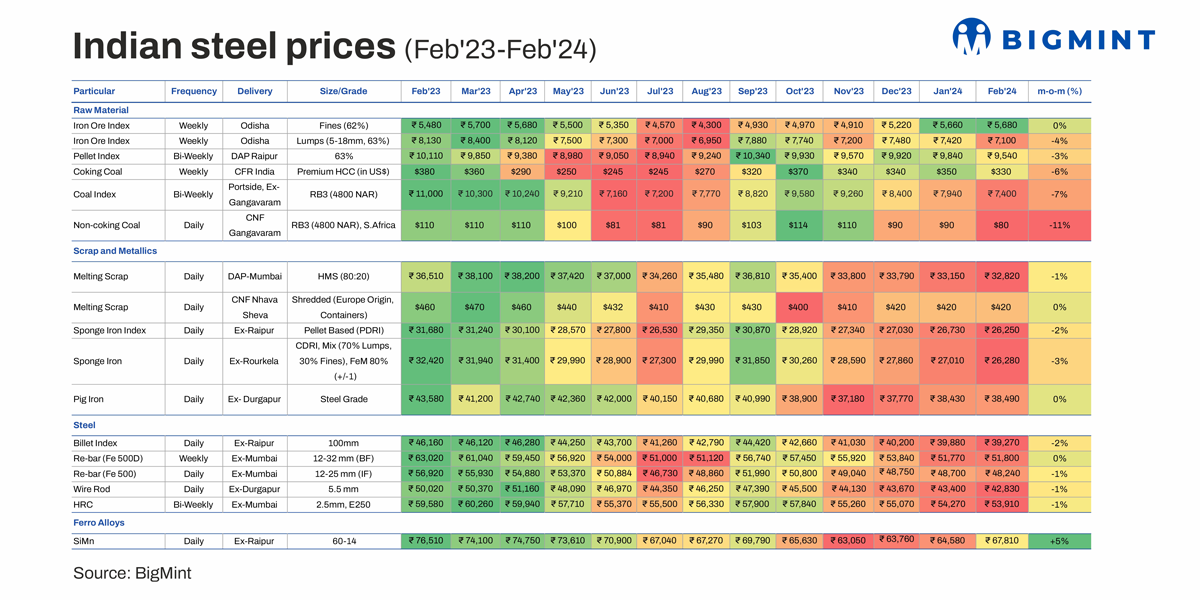Select the "Coking Coal" row label
Viewport: 1200px width, 600px height.
(97, 171)
